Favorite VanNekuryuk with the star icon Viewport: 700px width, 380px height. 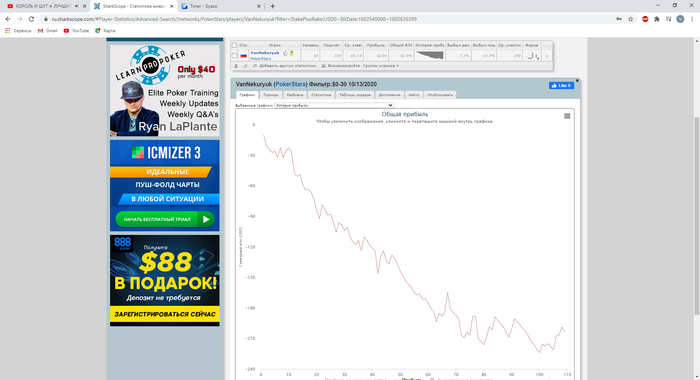click(285, 53)
